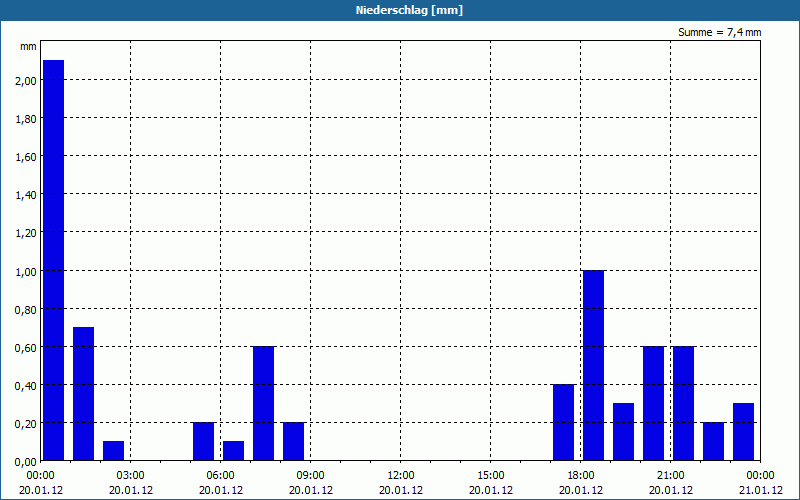Viewport: 800px width, 500px height.
Task: Click the y-axis label "2,00"
Action: pos(27,81)
